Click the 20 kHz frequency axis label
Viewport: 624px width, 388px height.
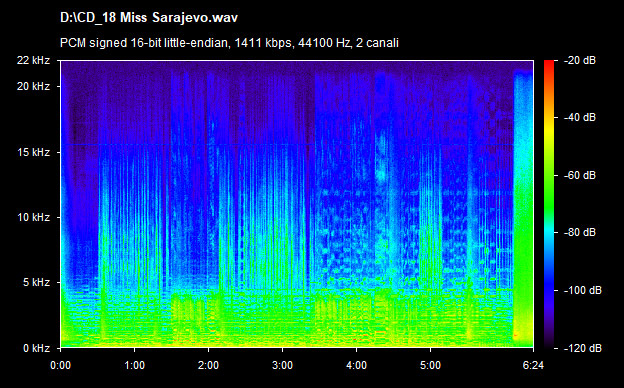click(x=33, y=86)
